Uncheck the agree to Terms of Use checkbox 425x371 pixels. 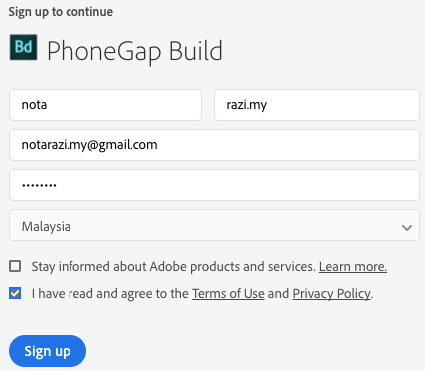pos(15,293)
